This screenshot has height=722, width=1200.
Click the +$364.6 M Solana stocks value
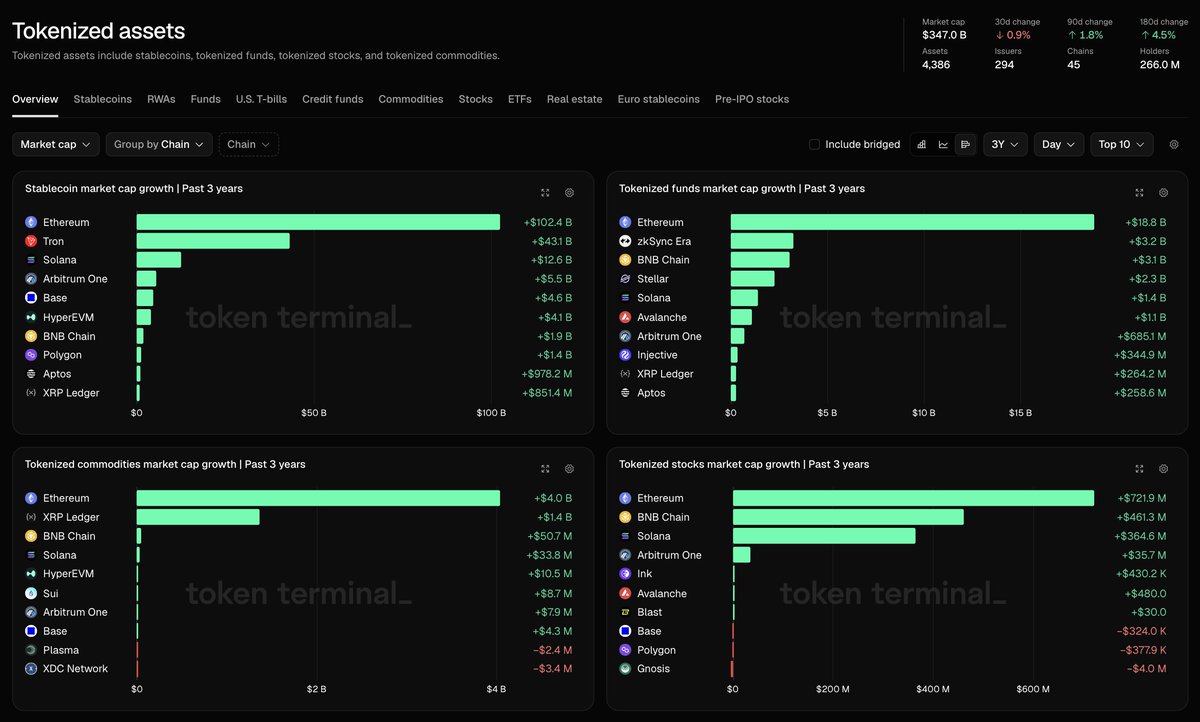(x=1141, y=536)
